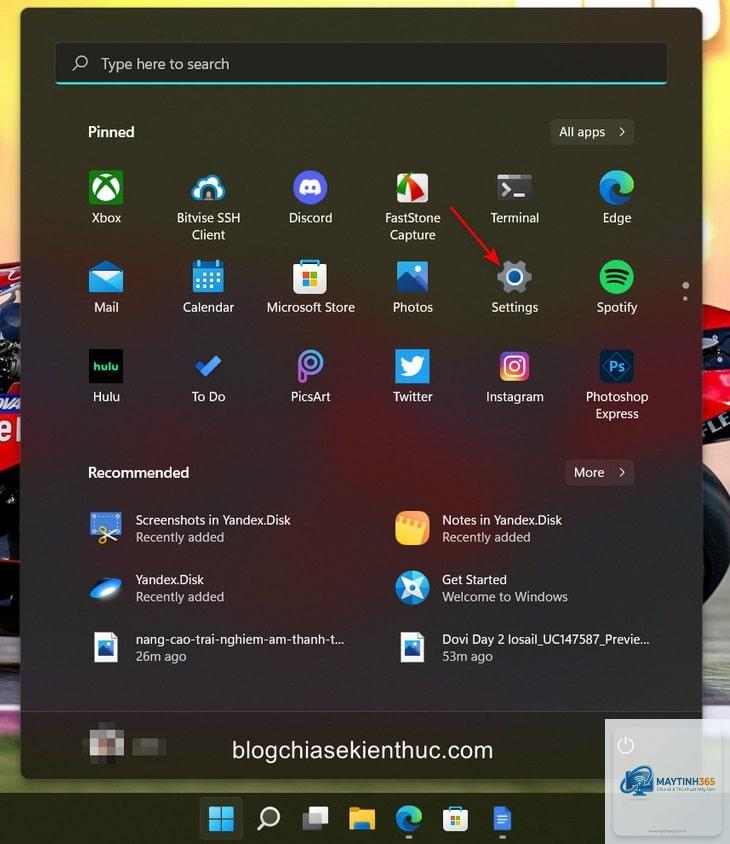
Task: Open the Terminal app
Action: 514,198
